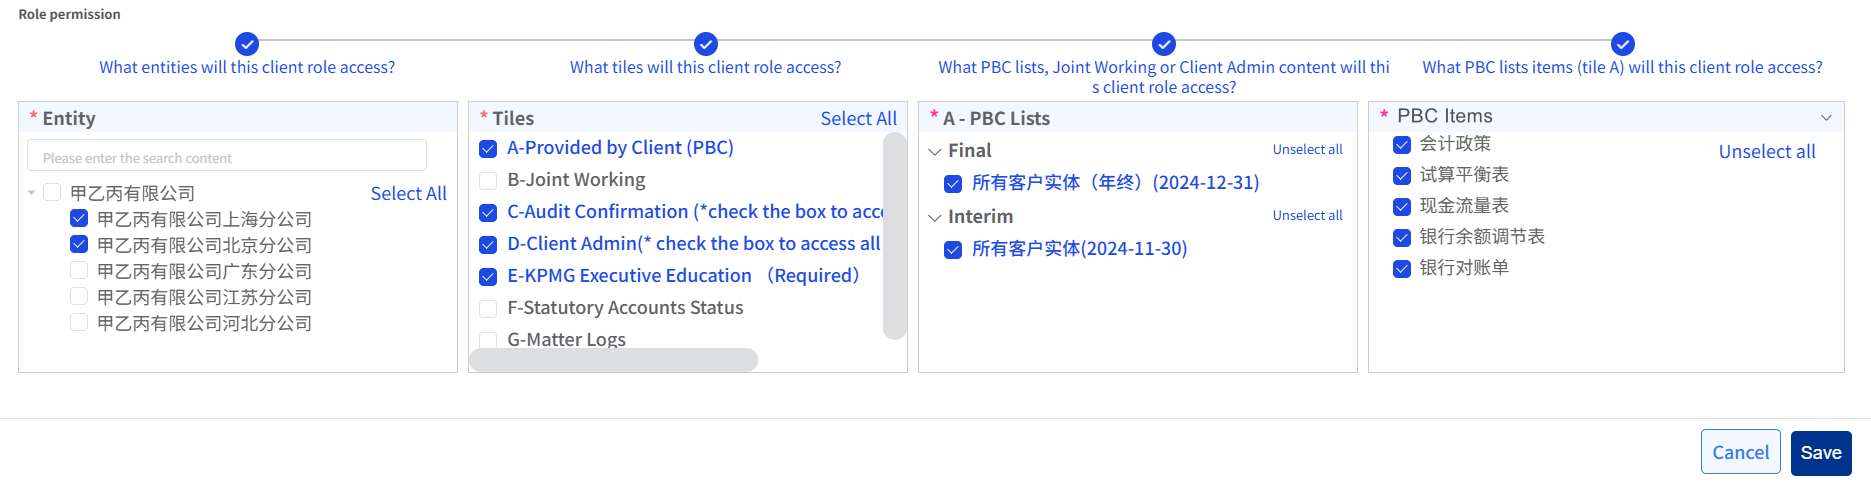
Task: Click Select All in Tiles panel
Action: click(858, 119)
